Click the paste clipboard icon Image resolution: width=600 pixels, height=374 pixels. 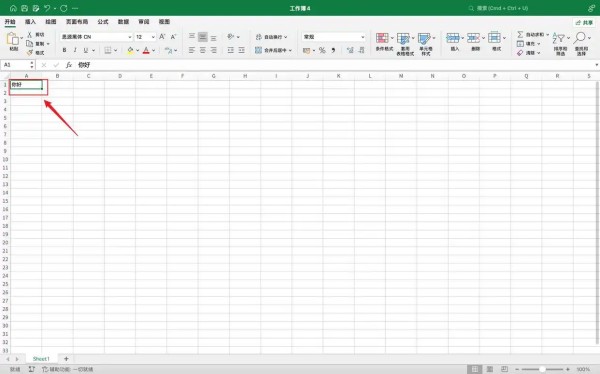(x=13, y=39)
